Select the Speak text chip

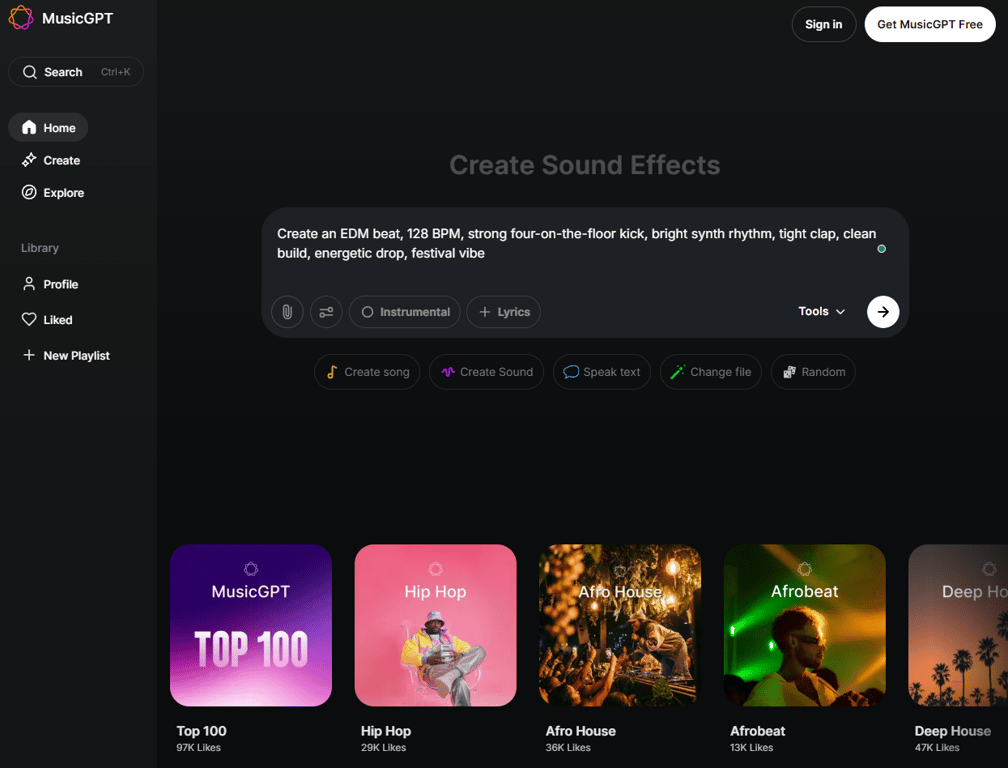point(602,372)
